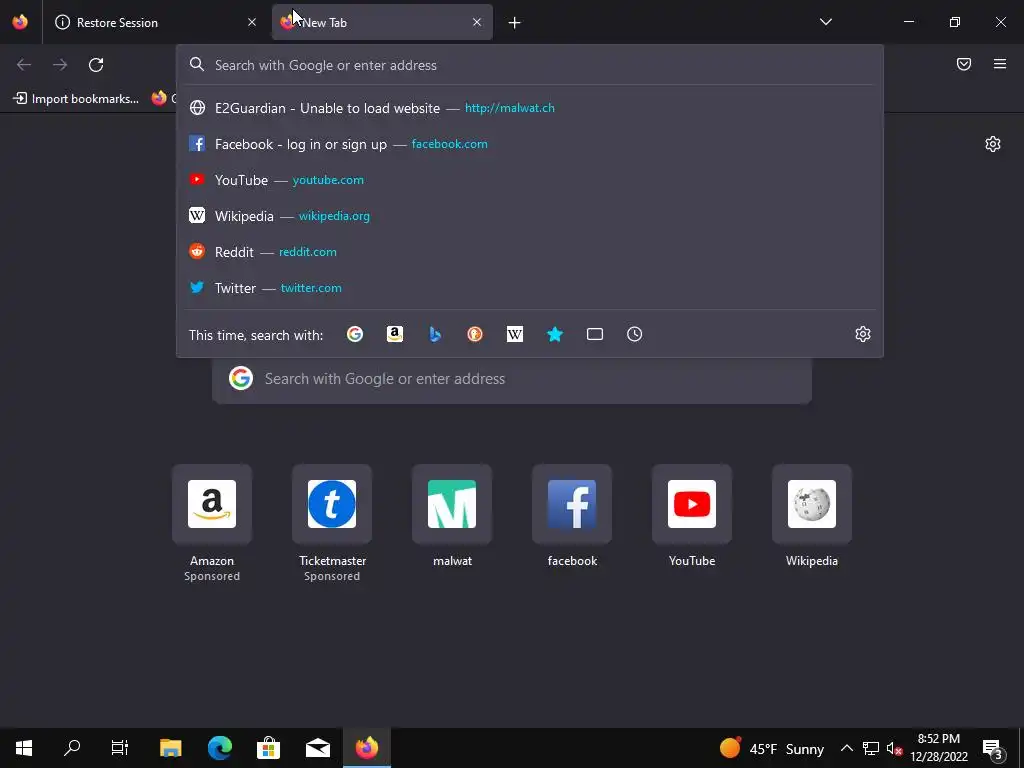Select the New Tab tab

(x=382, y=22)
